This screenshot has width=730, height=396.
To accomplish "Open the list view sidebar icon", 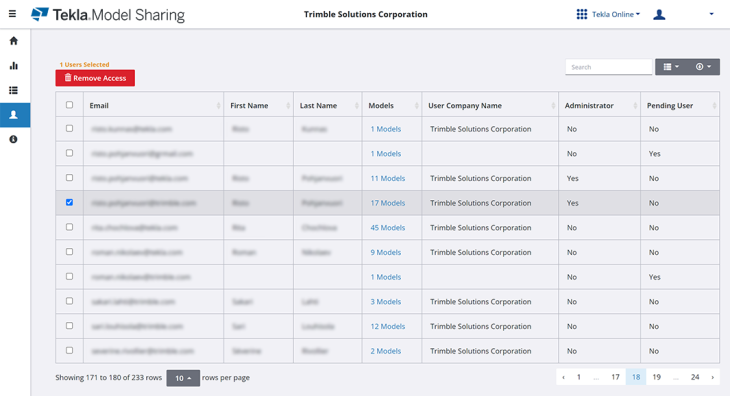I will point(14,90).
